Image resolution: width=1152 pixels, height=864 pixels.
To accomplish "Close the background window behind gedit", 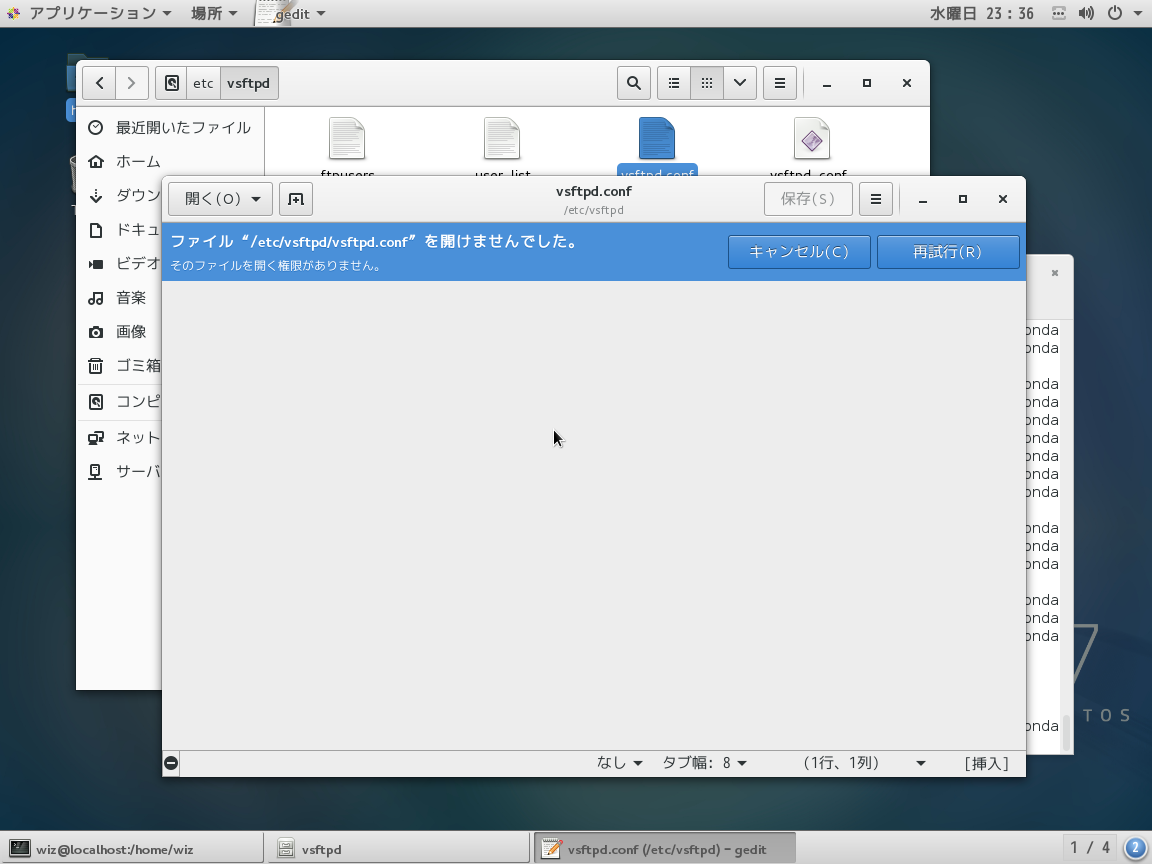I will (1055, 273).
